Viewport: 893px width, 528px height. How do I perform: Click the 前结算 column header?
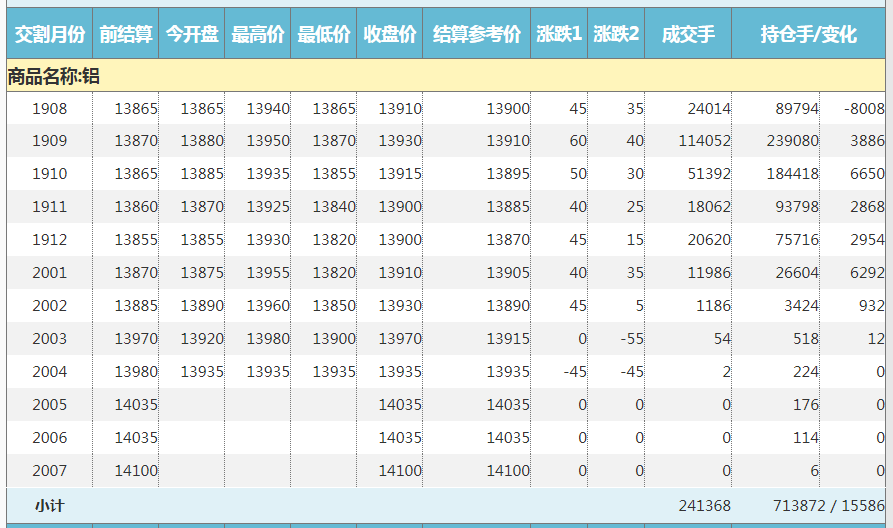(x=126, y=34)
